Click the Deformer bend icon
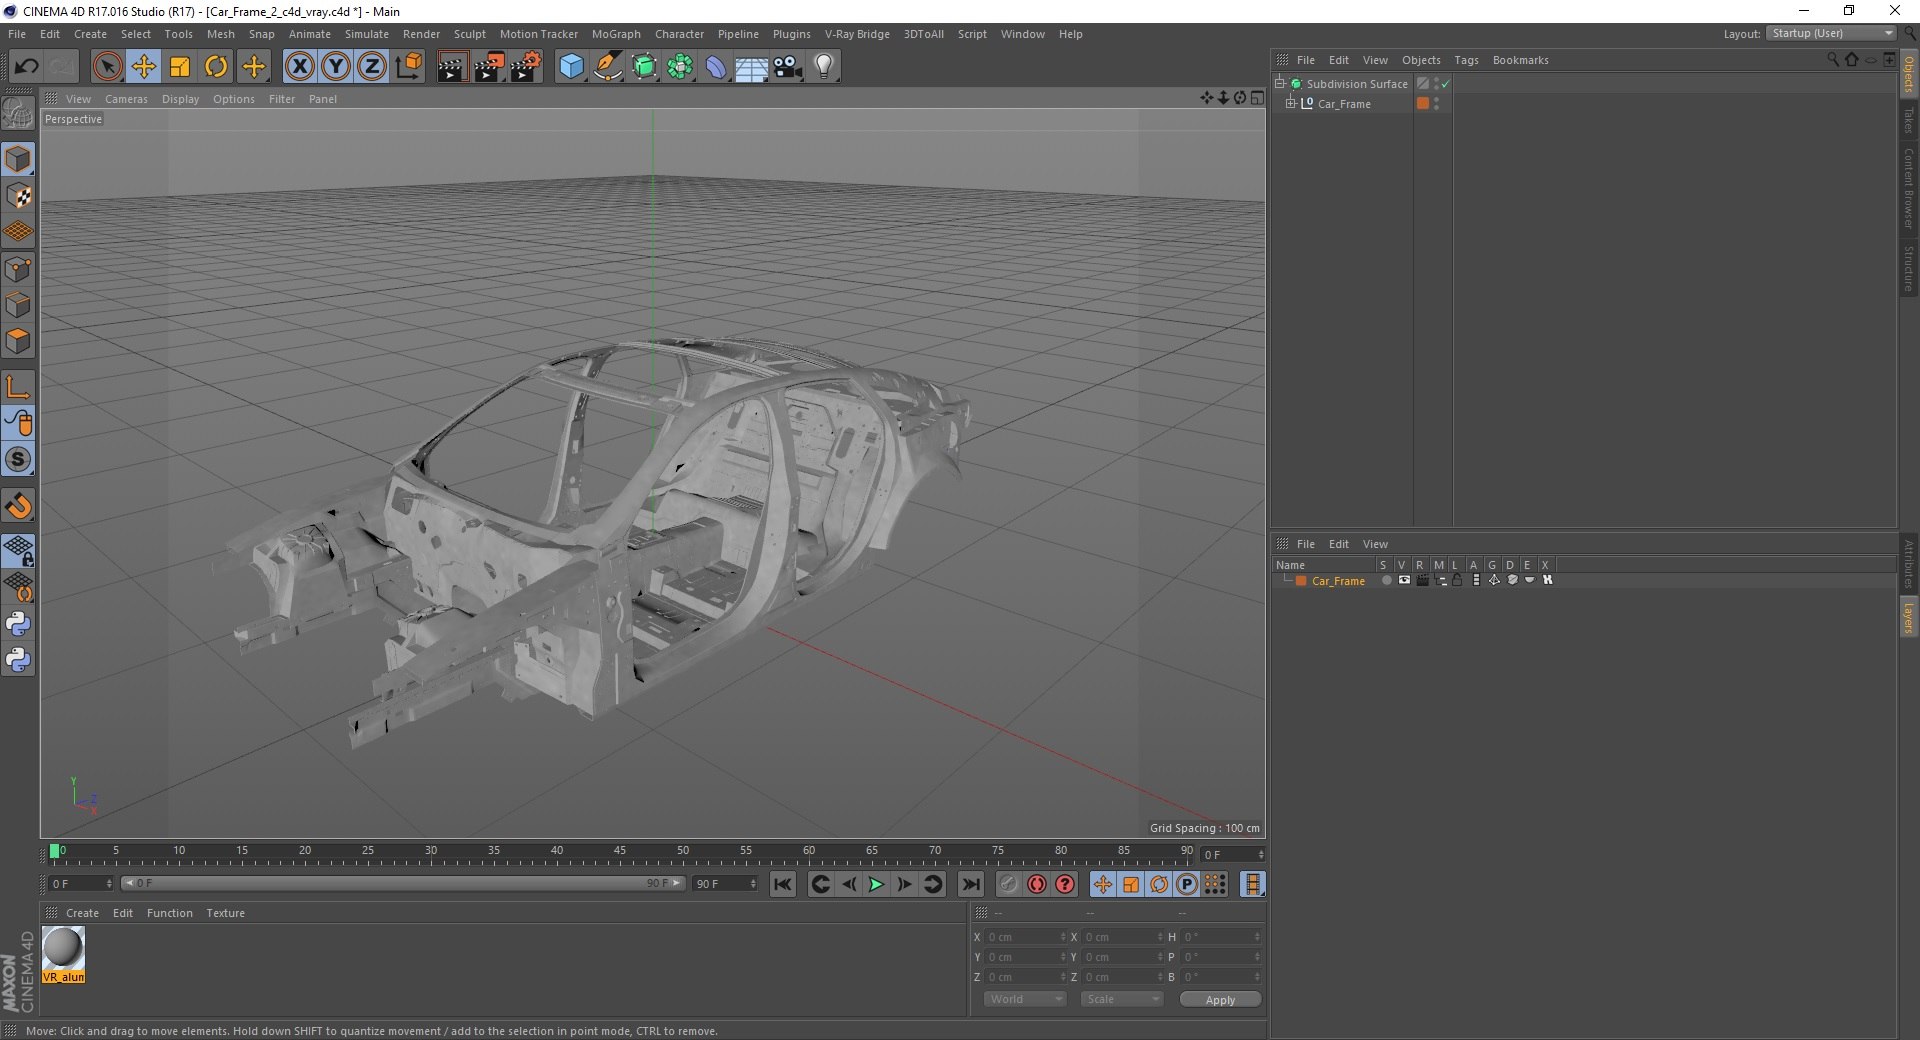Image resolution: width=1920 pixels, height=1040 pixels. [716, 67]
